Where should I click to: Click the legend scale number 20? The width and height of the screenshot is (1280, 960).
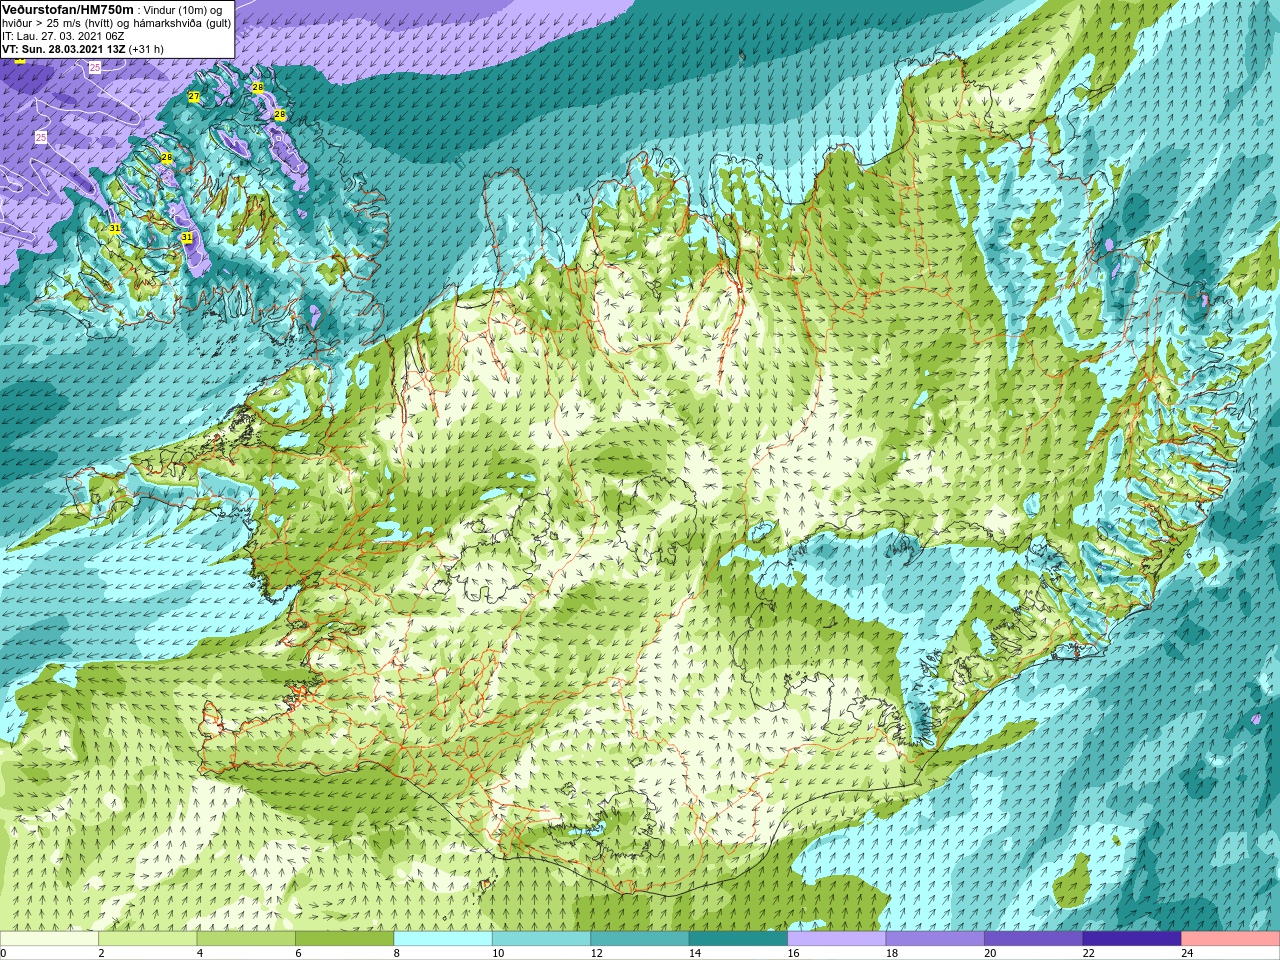(x=990, y=953)
